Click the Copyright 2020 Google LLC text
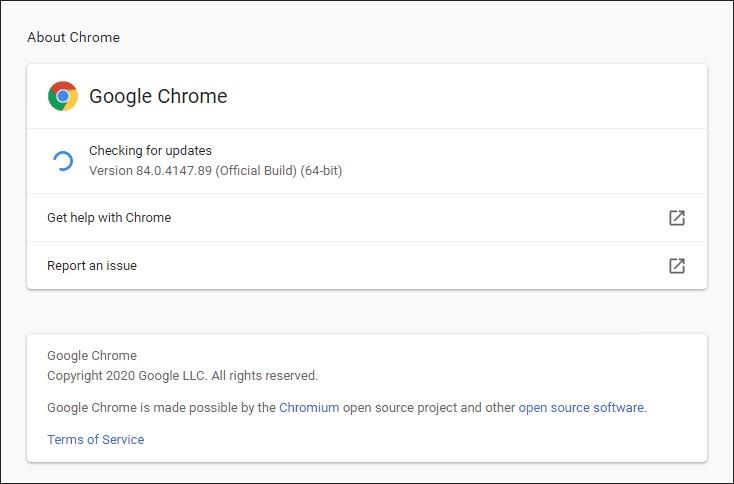Screen dimensions: 734x484 183,376
